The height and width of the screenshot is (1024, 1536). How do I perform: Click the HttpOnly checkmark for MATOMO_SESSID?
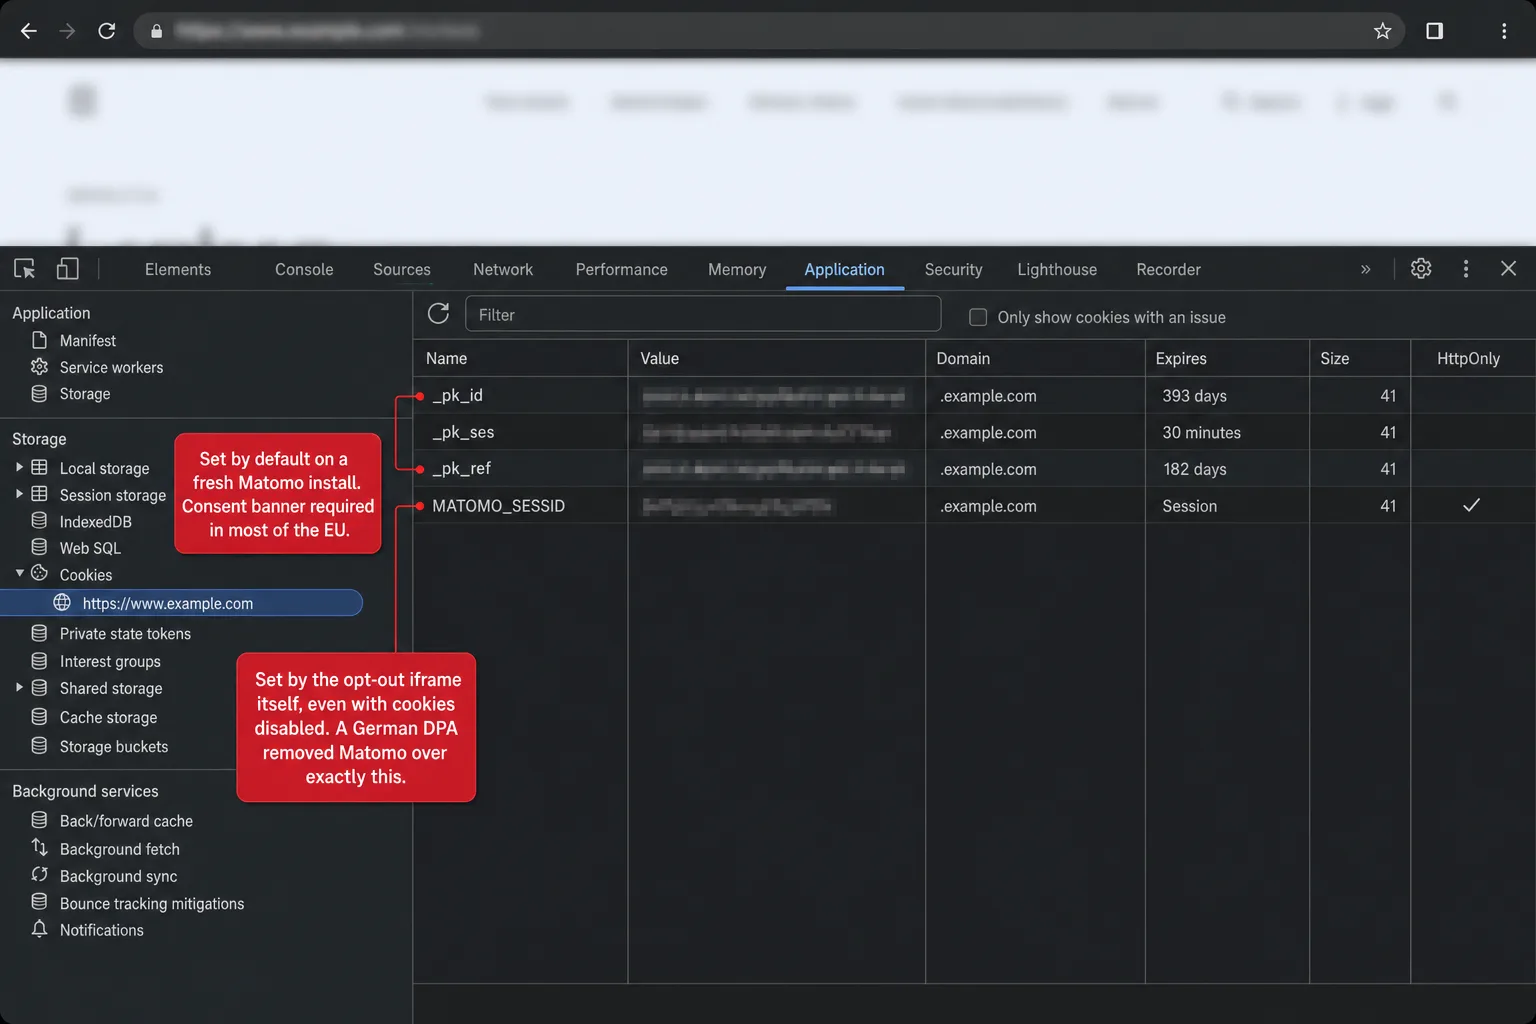[1471, 505]
